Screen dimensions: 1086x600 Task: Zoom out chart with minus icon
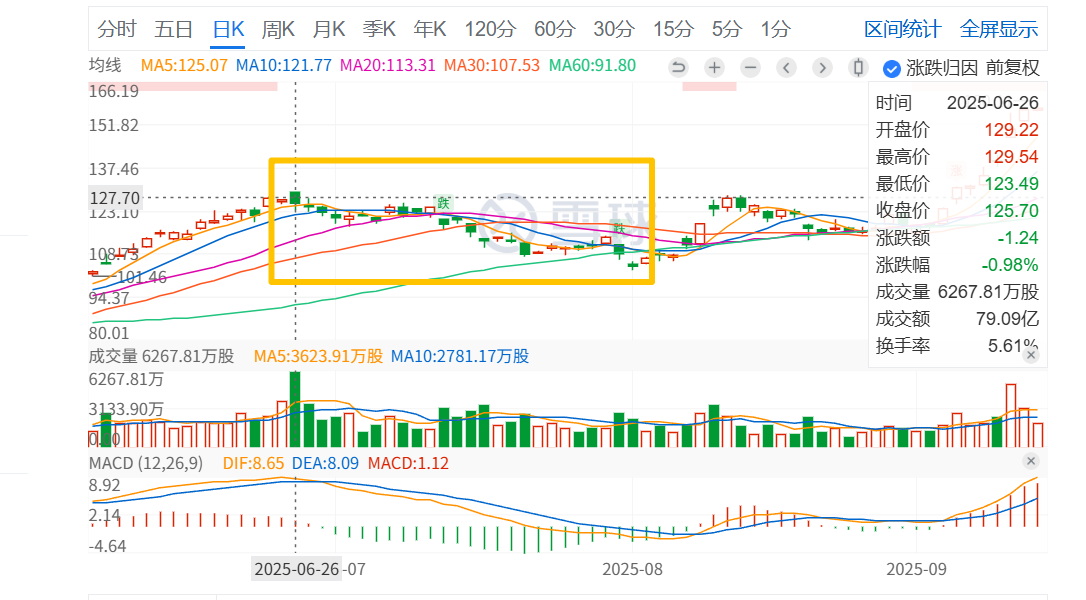[x=750, y=67]
